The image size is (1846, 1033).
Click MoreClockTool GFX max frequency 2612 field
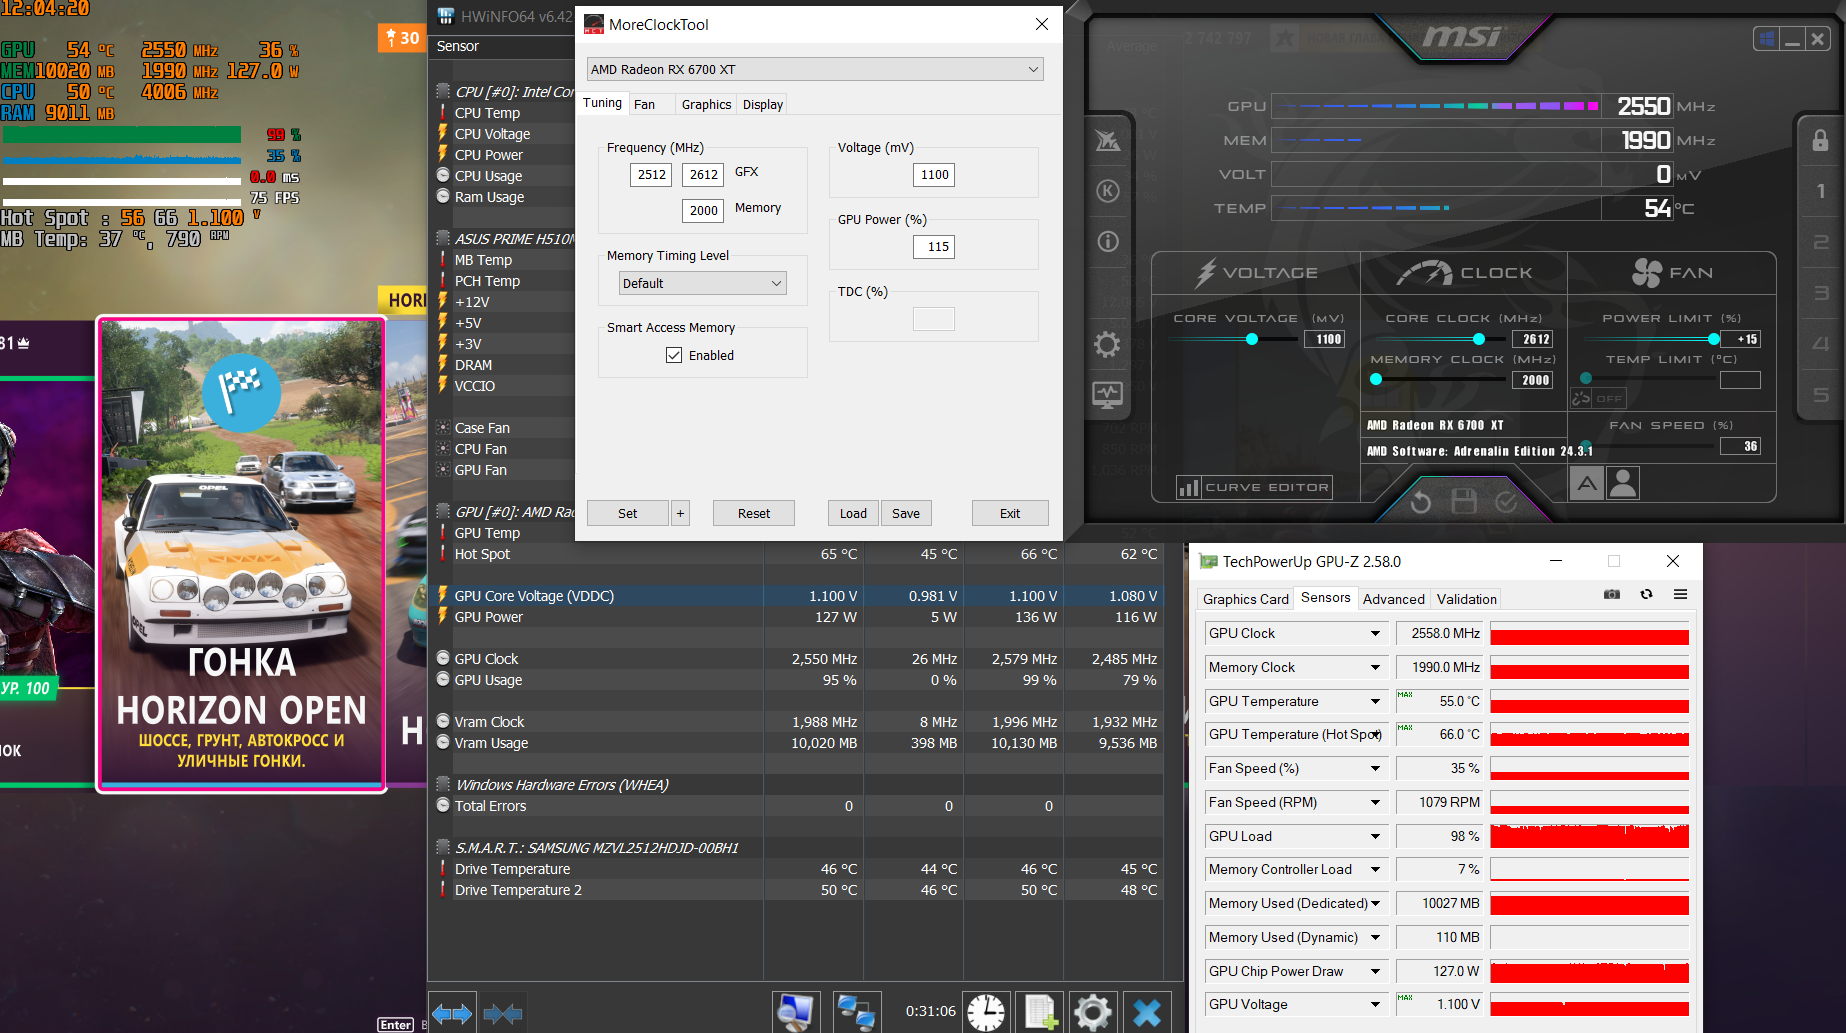click(x=703, y=175)
